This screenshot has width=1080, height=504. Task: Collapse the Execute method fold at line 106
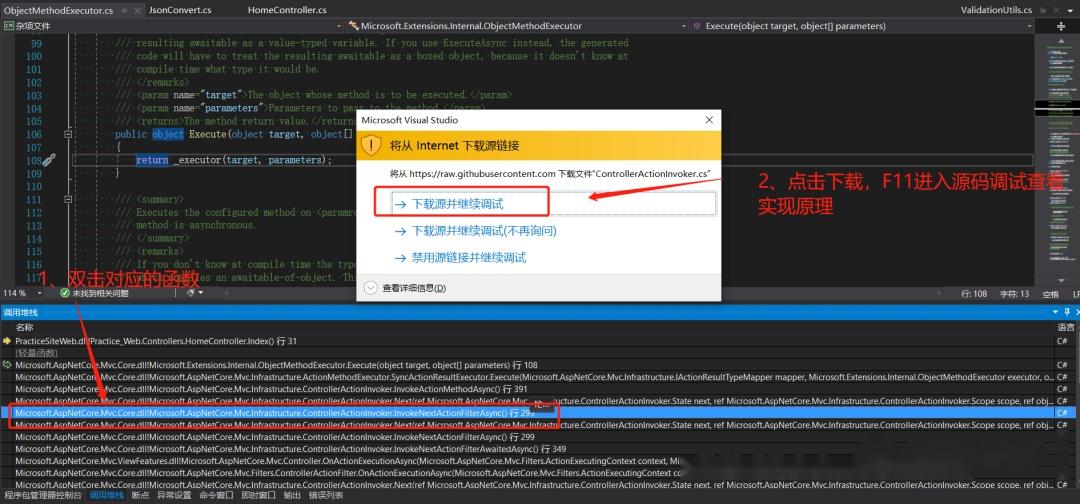coord(67,134)
